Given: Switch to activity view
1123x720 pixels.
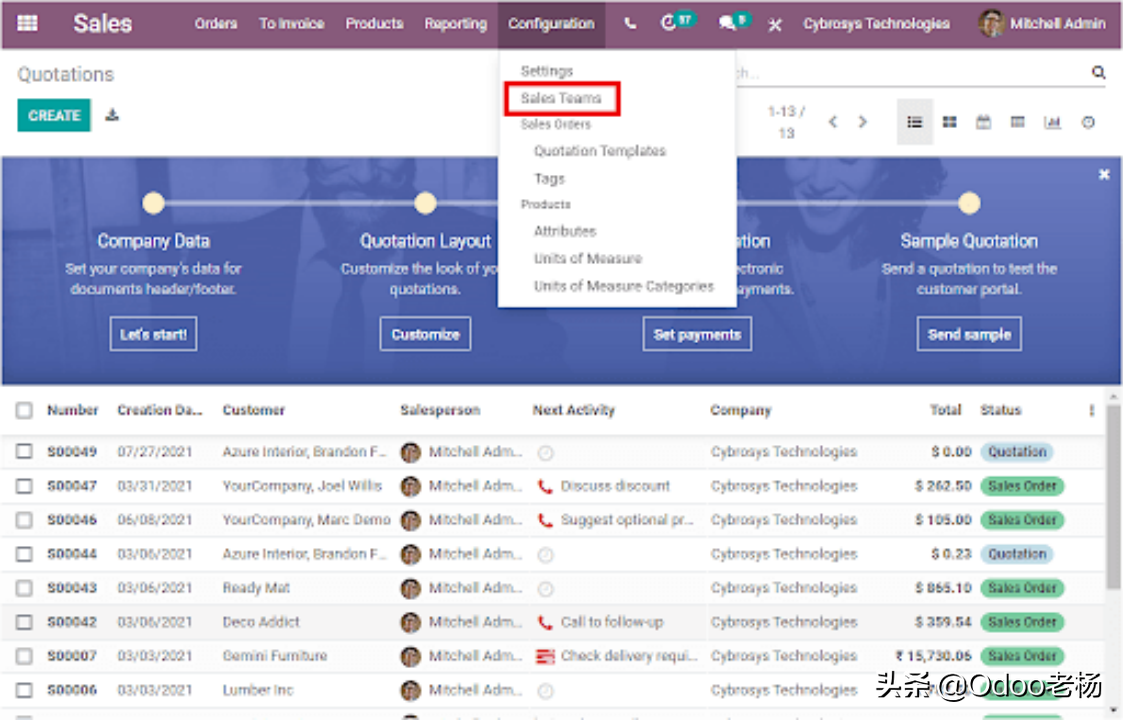Looking at the screenshot, I should tap(1088, 123).
